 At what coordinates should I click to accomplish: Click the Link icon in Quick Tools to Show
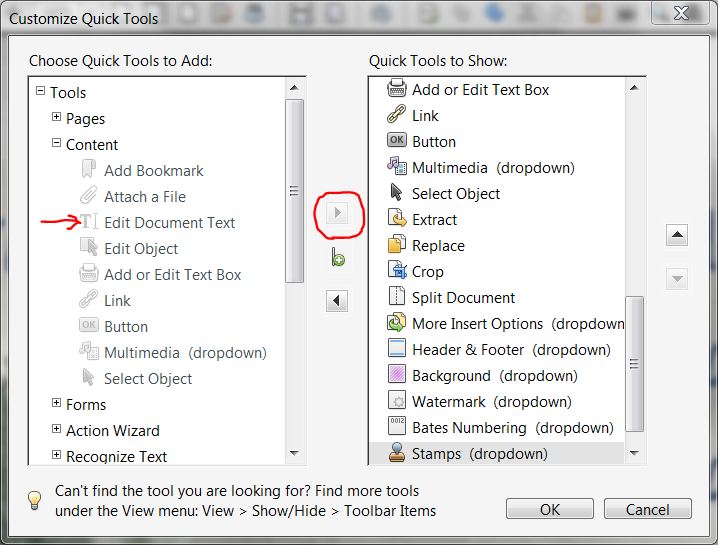pyautogui.click(x=397, y=114)
